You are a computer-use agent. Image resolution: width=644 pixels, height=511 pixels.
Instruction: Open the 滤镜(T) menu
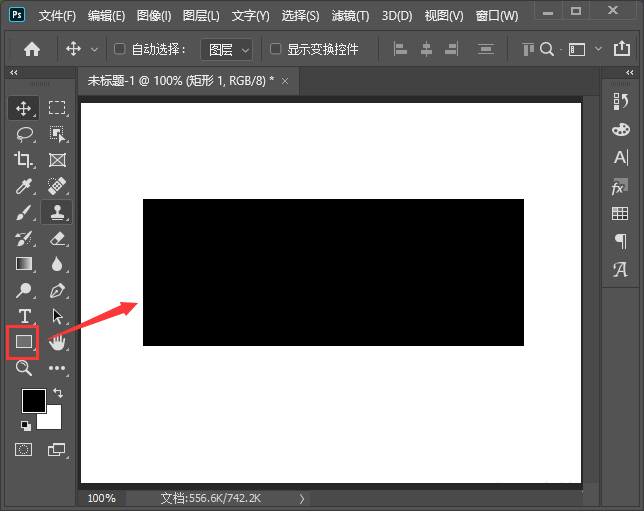tap(348, 16)
